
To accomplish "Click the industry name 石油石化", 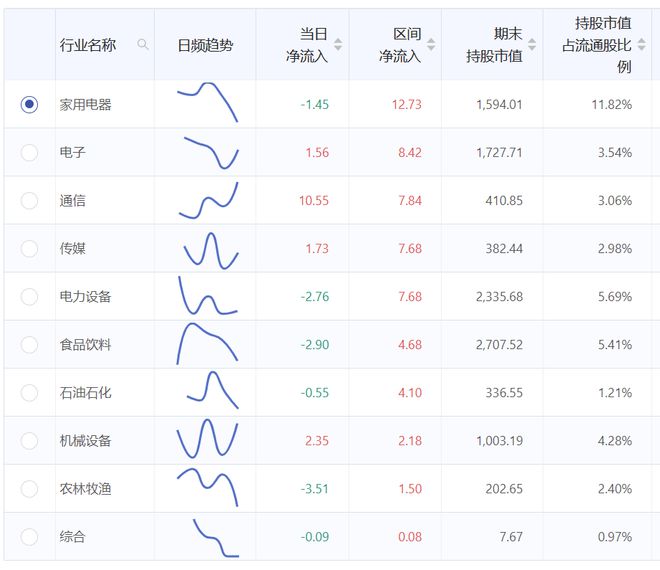I will 85,393.
